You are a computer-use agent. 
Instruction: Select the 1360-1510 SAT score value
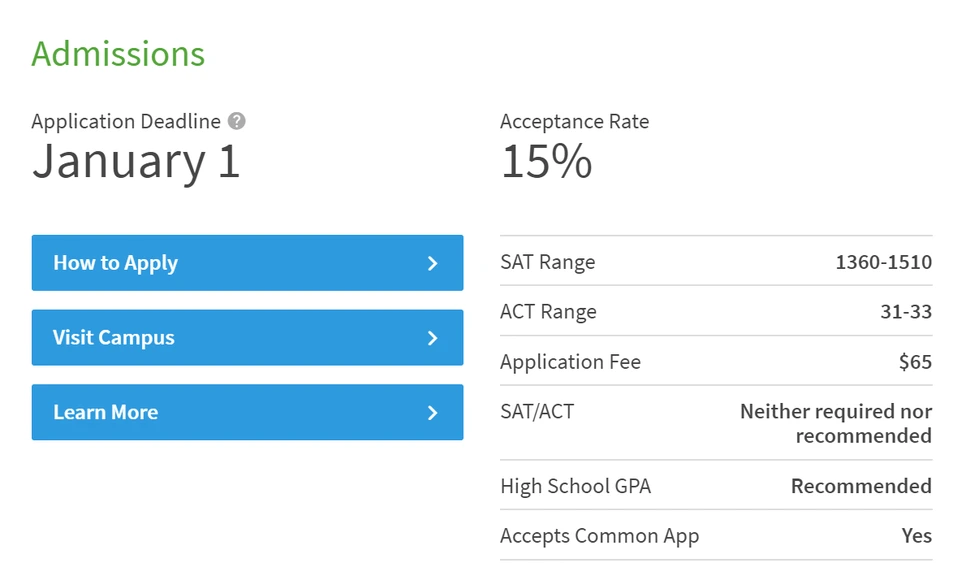[x=883, y=262]
